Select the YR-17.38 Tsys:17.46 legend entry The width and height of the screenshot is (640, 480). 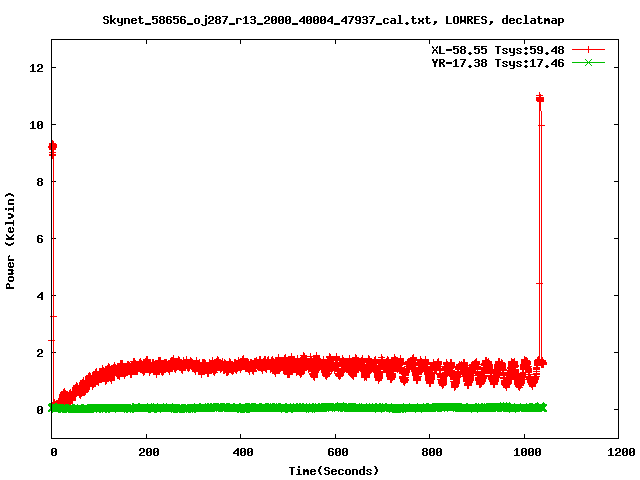click(498, 63)
